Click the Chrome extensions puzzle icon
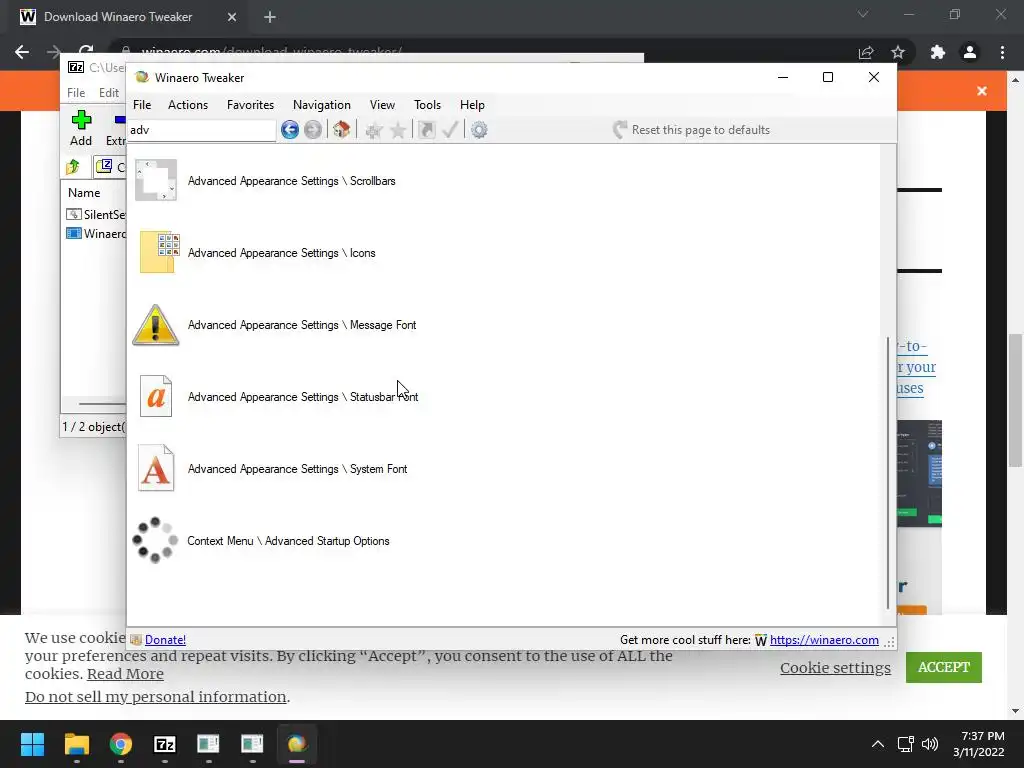This screenshot has height=768, width=1024. tap(938, 52)
